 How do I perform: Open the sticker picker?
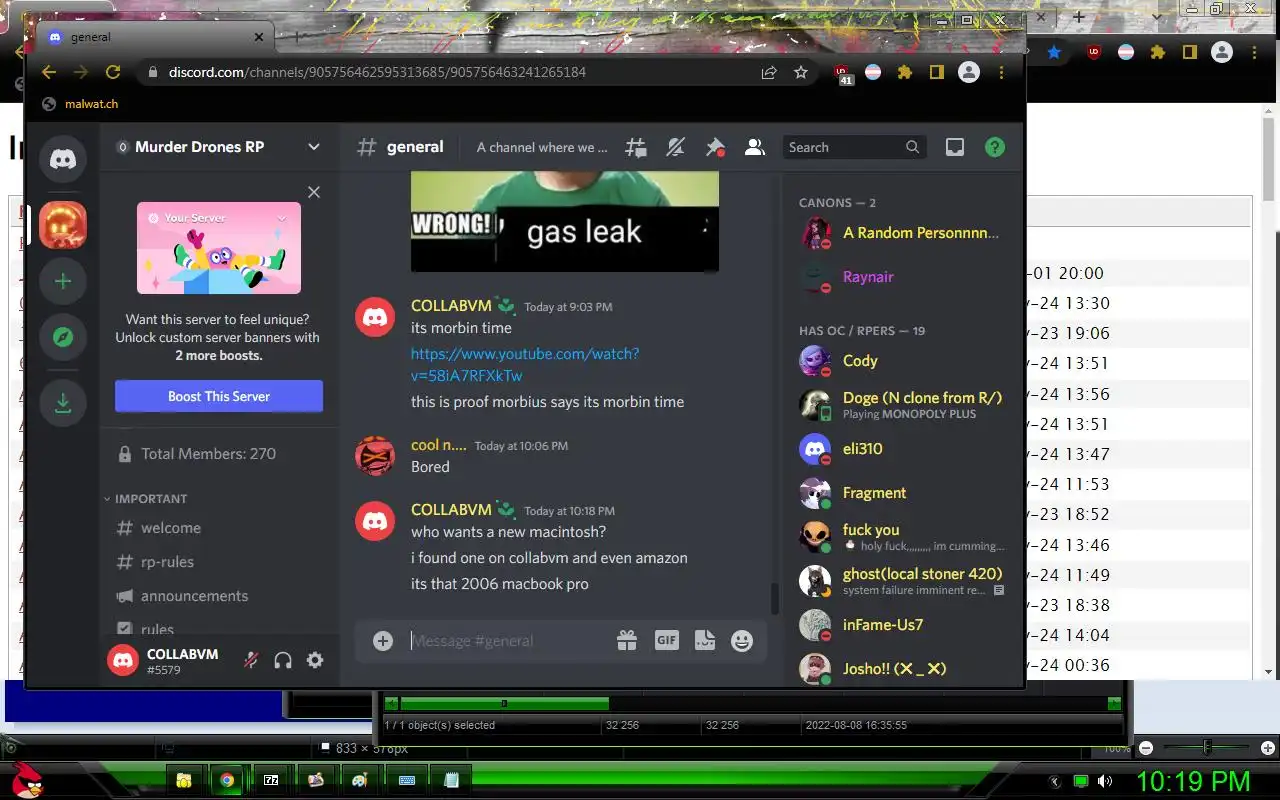704,641
